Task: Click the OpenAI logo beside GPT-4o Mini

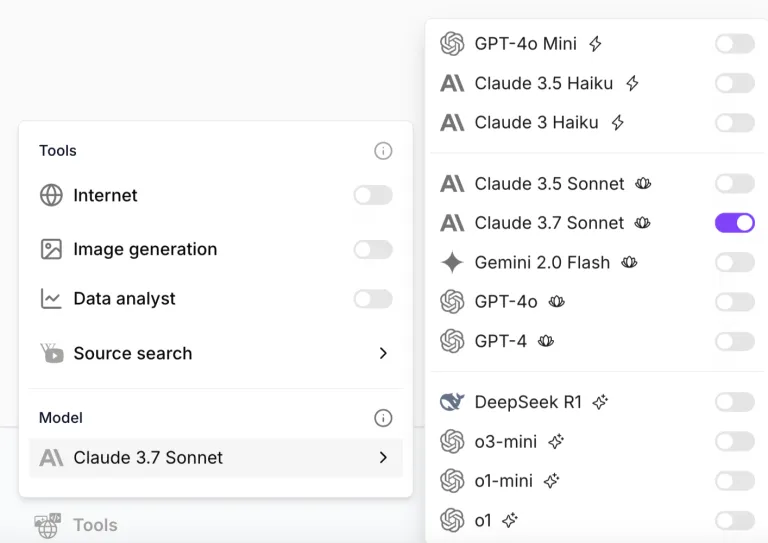Action: point(452,44)
